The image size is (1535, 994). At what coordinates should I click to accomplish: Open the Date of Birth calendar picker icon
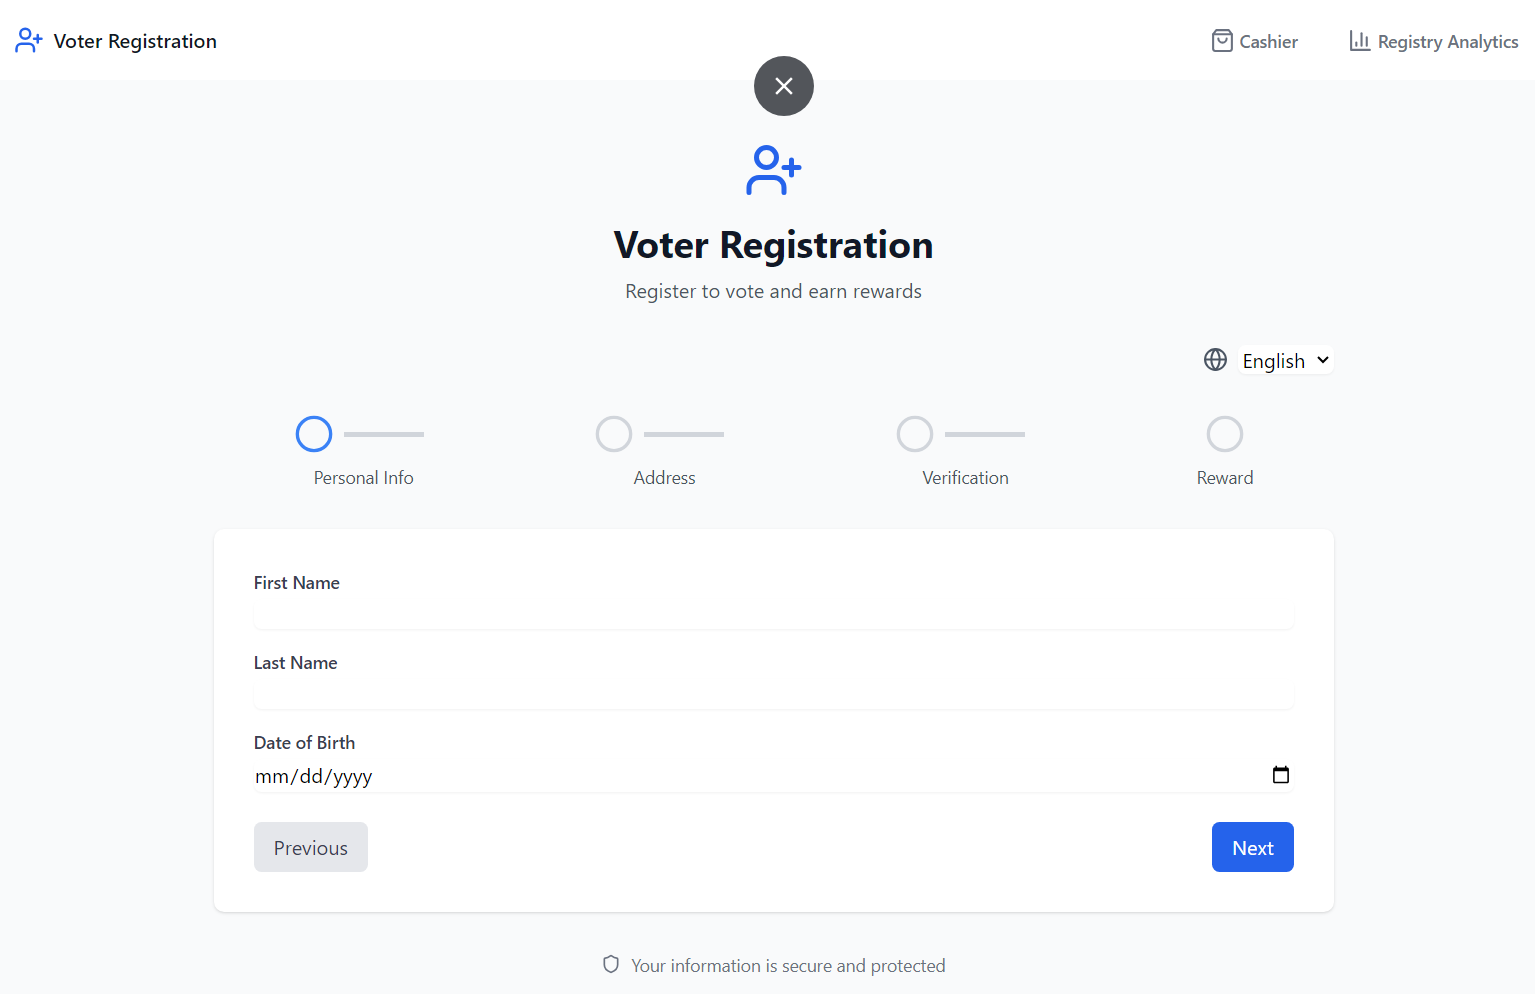1280,774
